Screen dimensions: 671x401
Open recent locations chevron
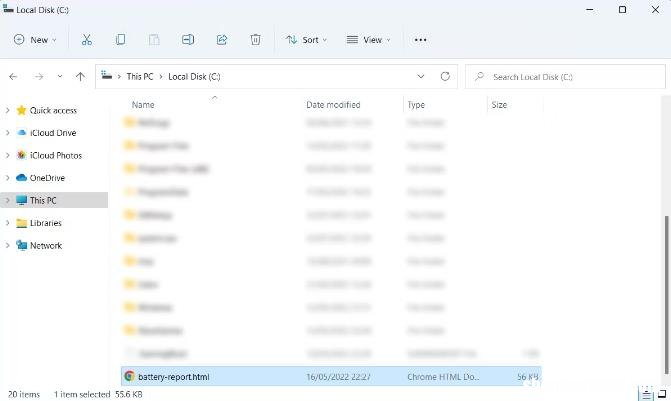60,76
